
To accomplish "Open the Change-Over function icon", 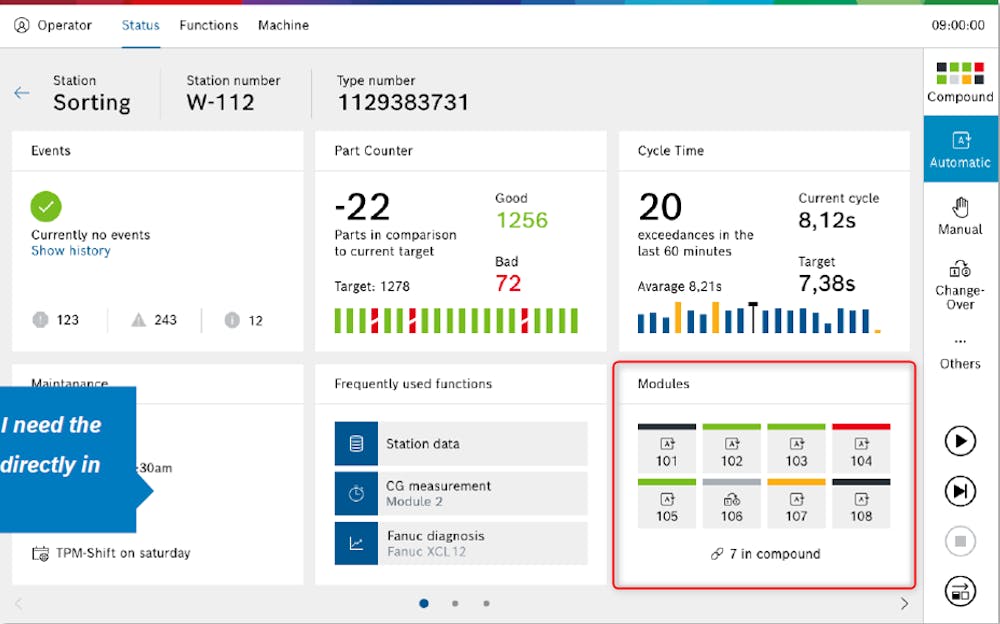I will coord(959,283).
